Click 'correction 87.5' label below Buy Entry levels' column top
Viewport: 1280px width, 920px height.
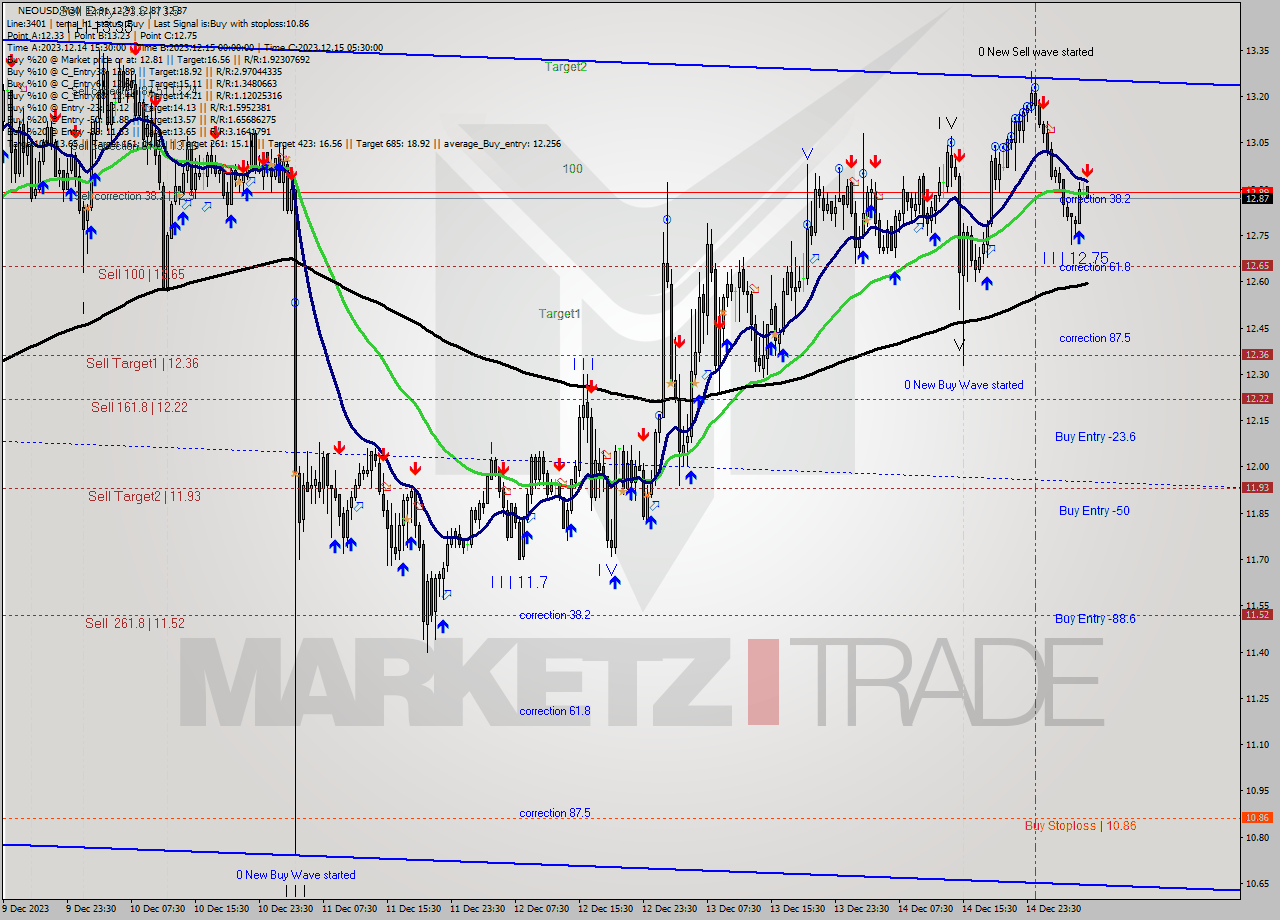[1095, 339]
